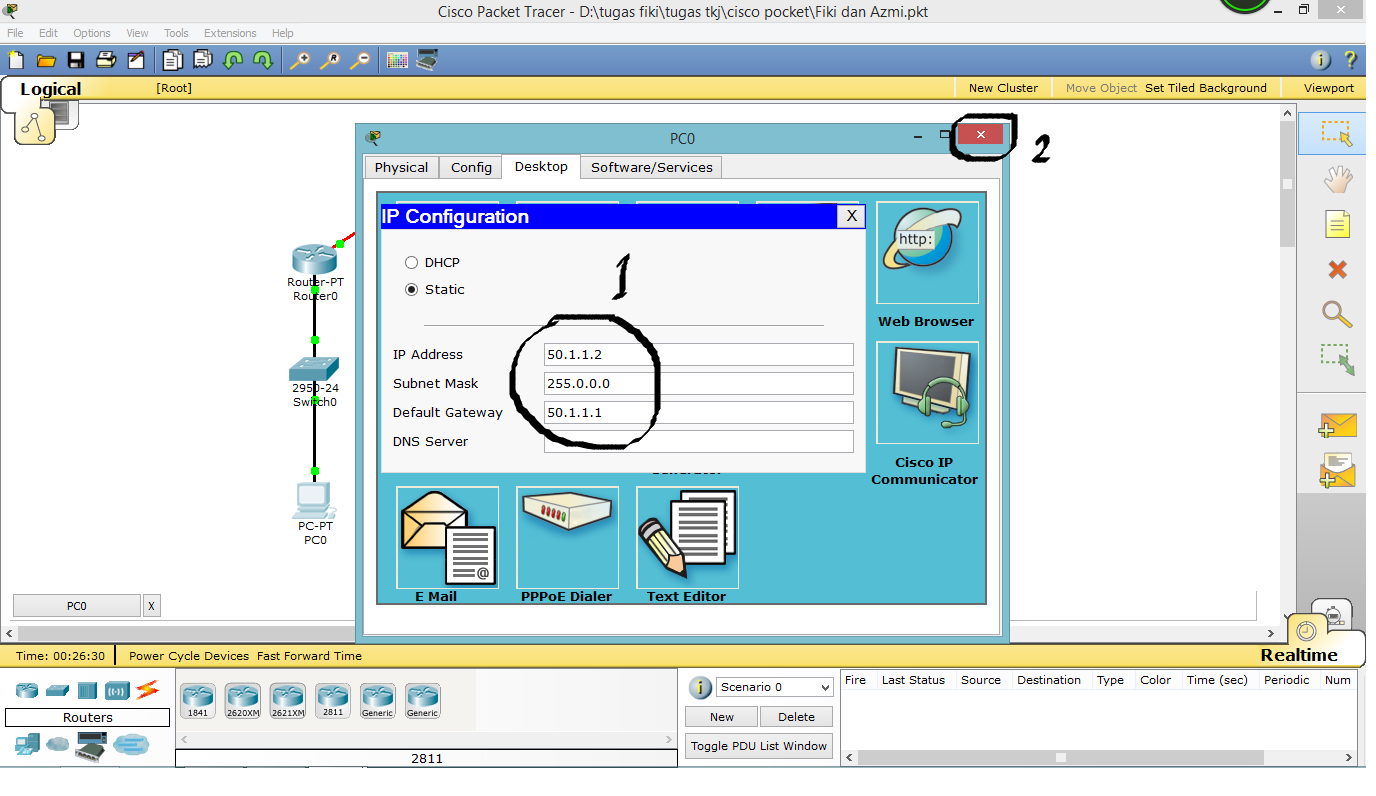
Task: Activate the Move Layout hand tool
Action: point(1337,179)
